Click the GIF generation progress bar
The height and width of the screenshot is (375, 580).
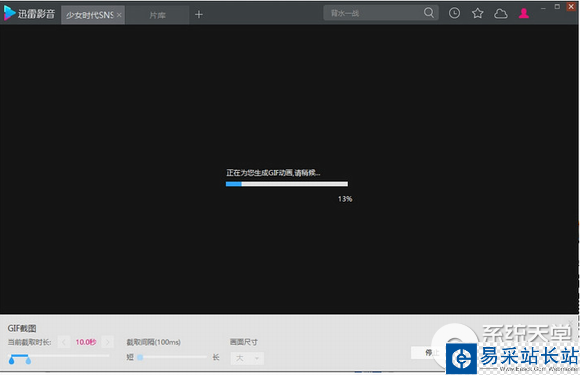(x=287, y=184)
